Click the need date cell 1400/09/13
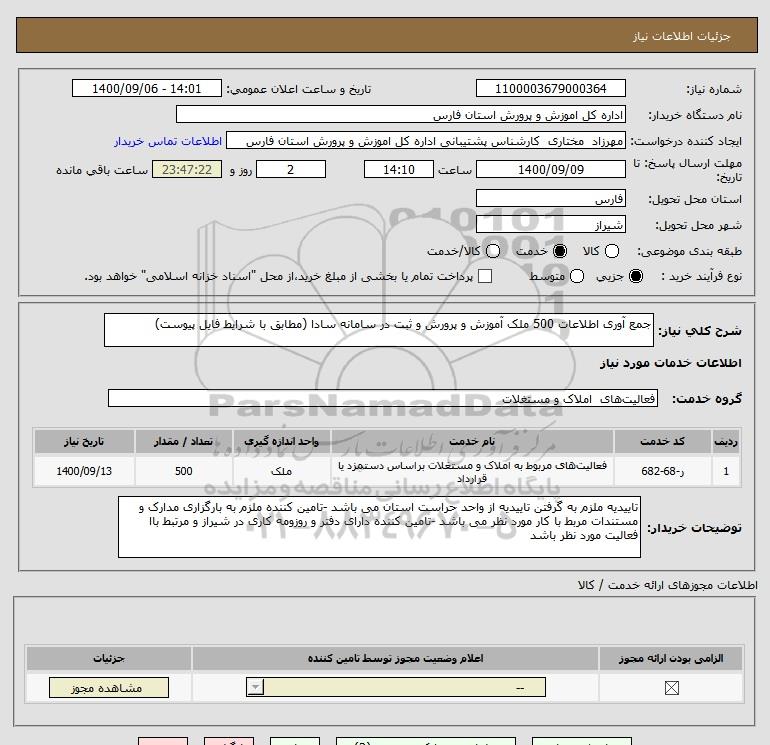This screenshot has width=770, height=745. [x=84, y=471]
